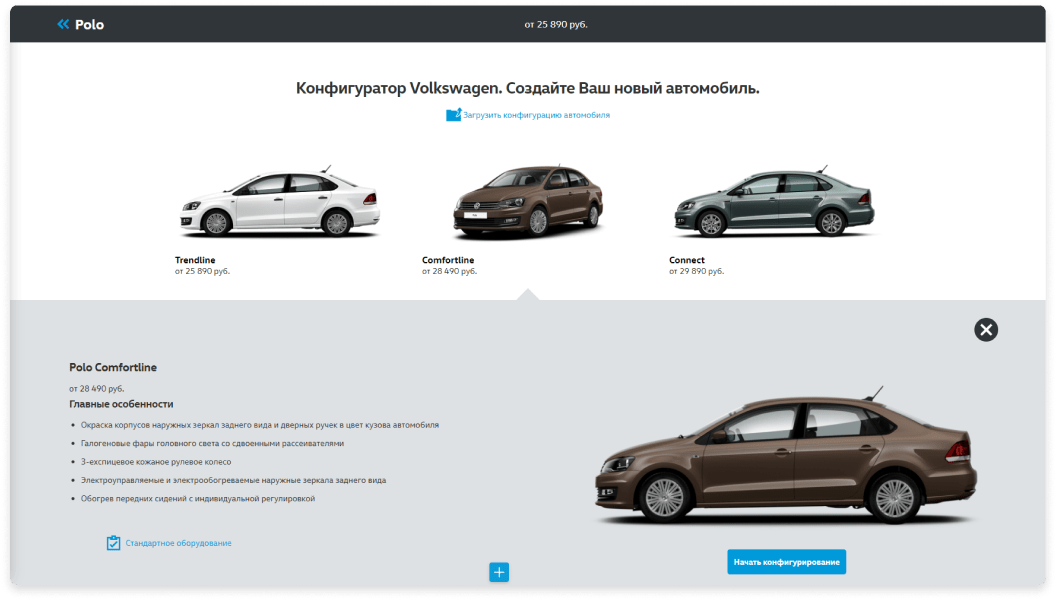The width and height of the screenshot is (1056, 600).
Task: Click the upload configuration folder icon
Action: (453, 115)
